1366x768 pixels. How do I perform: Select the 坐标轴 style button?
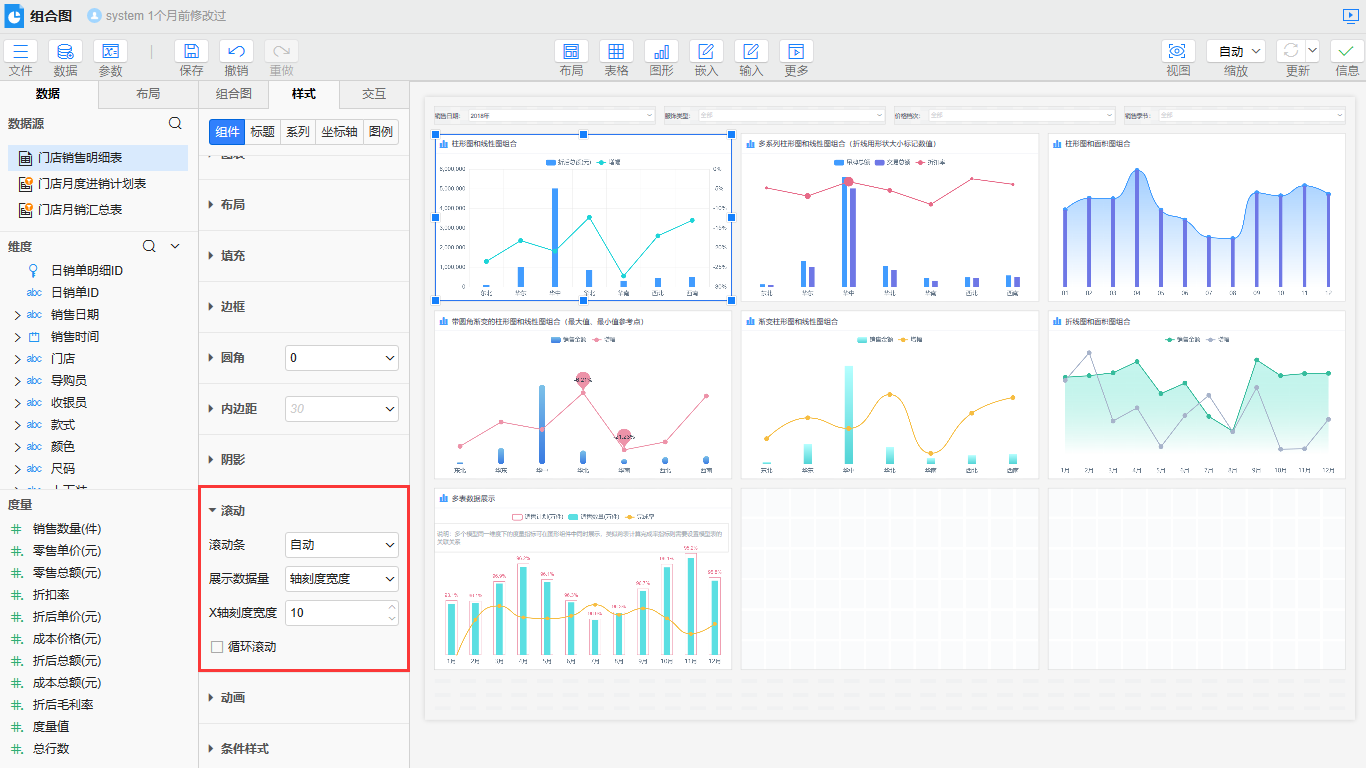click(338, 132)
